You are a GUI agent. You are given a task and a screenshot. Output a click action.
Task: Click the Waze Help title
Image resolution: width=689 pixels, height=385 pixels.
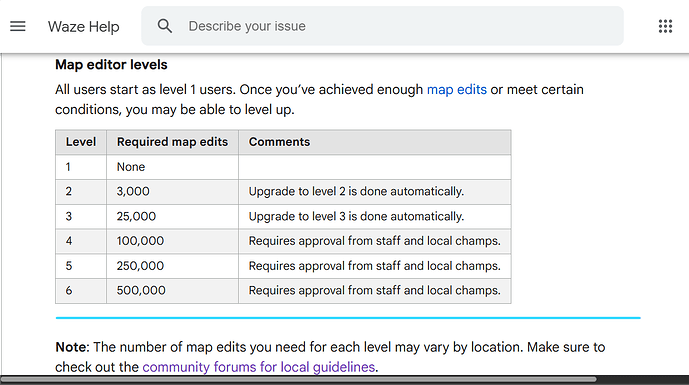83,26
